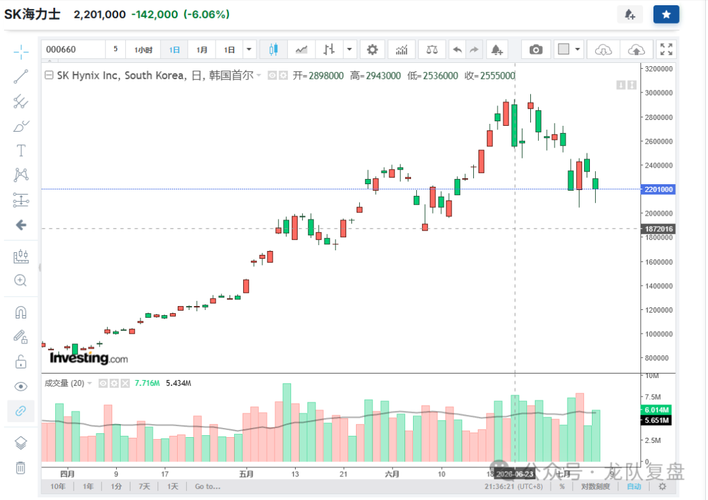Screen dimensions: 708x500
Task: Toggle logarithmic scale 对数刻度
Action: 595,486
